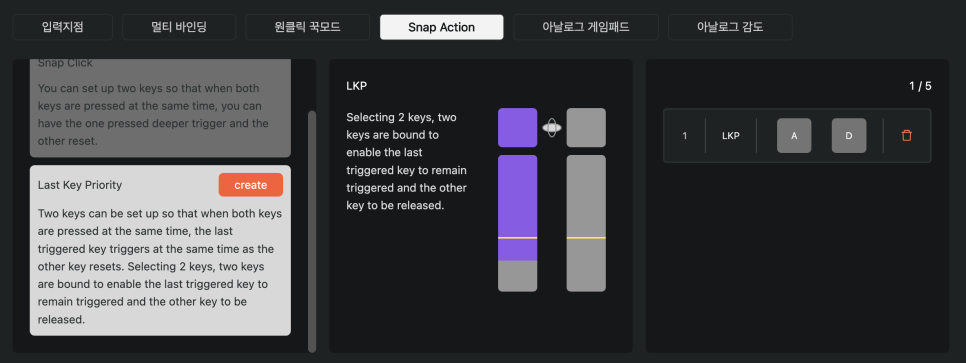
Task: Click the purple key travel bar
Action: coord(518,223)
